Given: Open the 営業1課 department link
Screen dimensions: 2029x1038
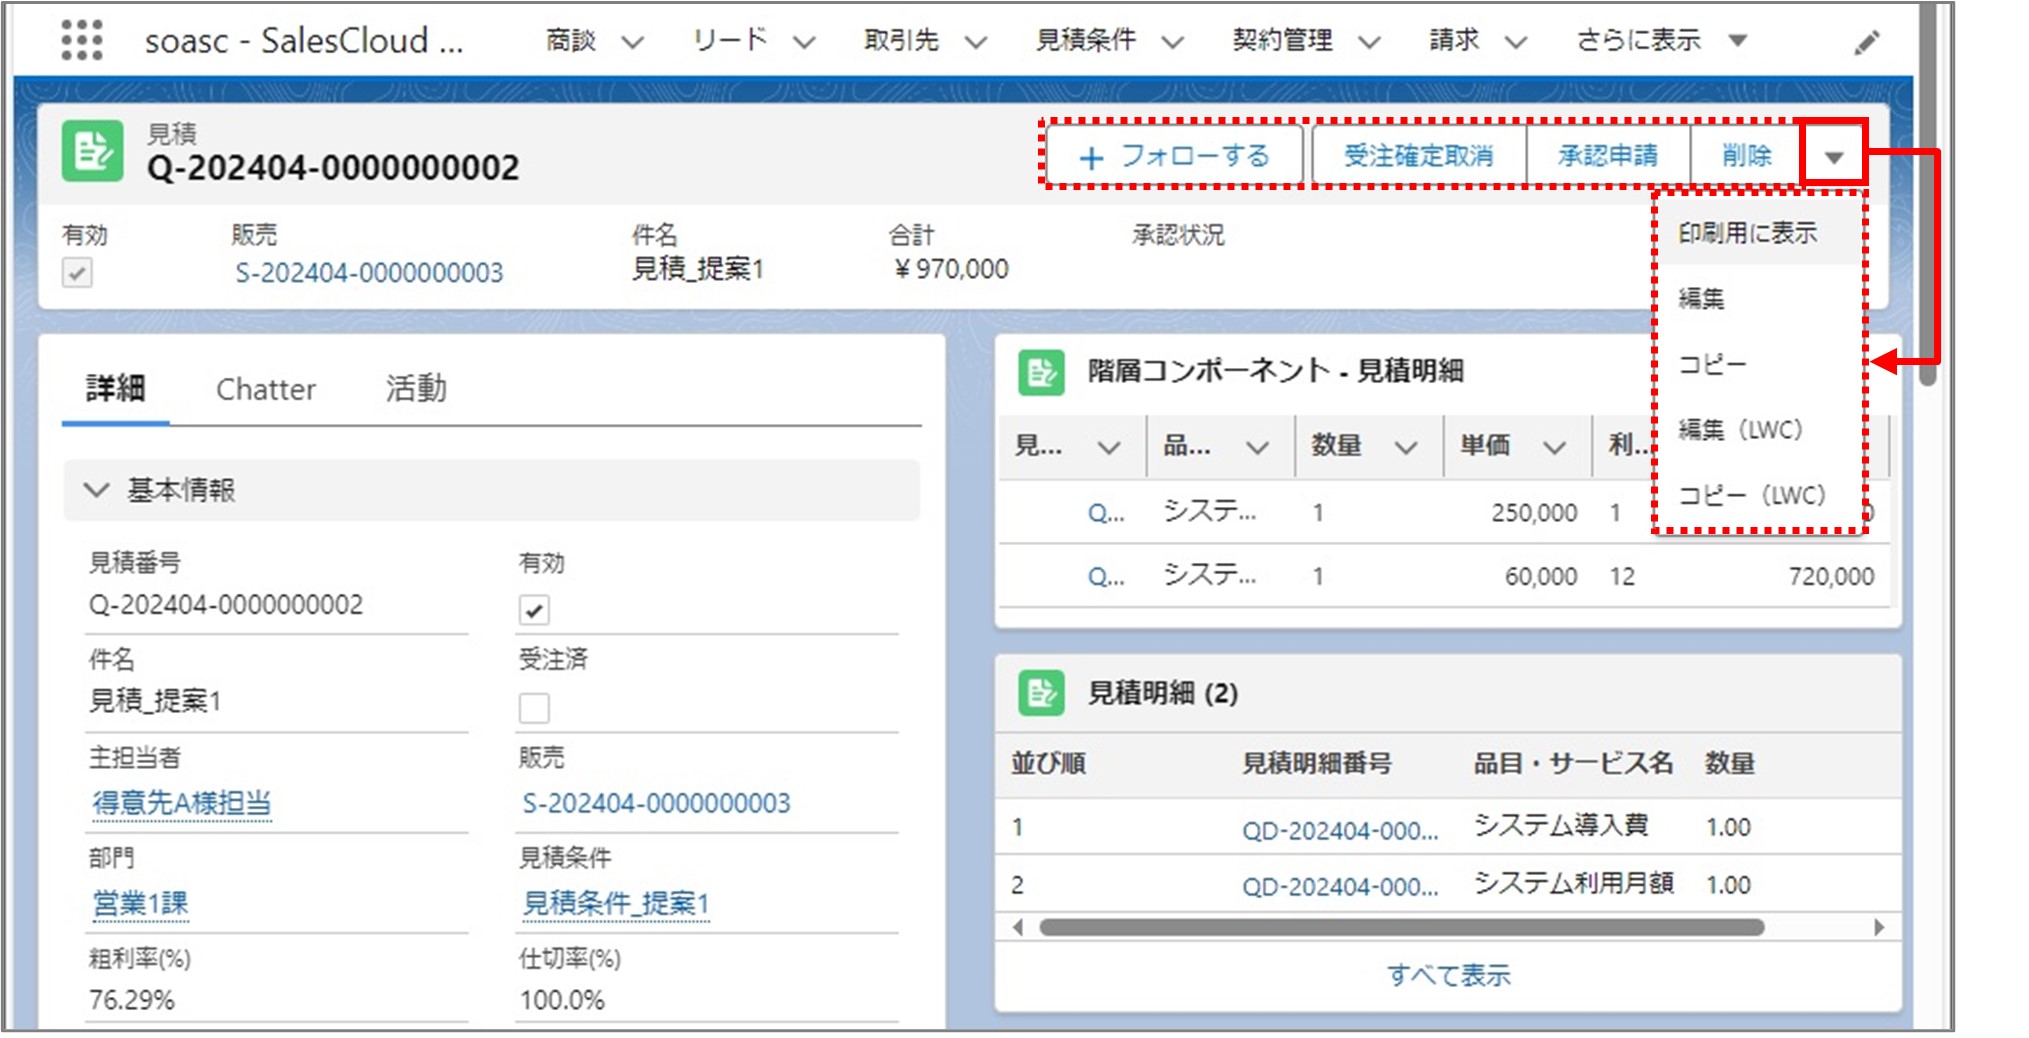Looking at the screenshot, I should 140,902.
